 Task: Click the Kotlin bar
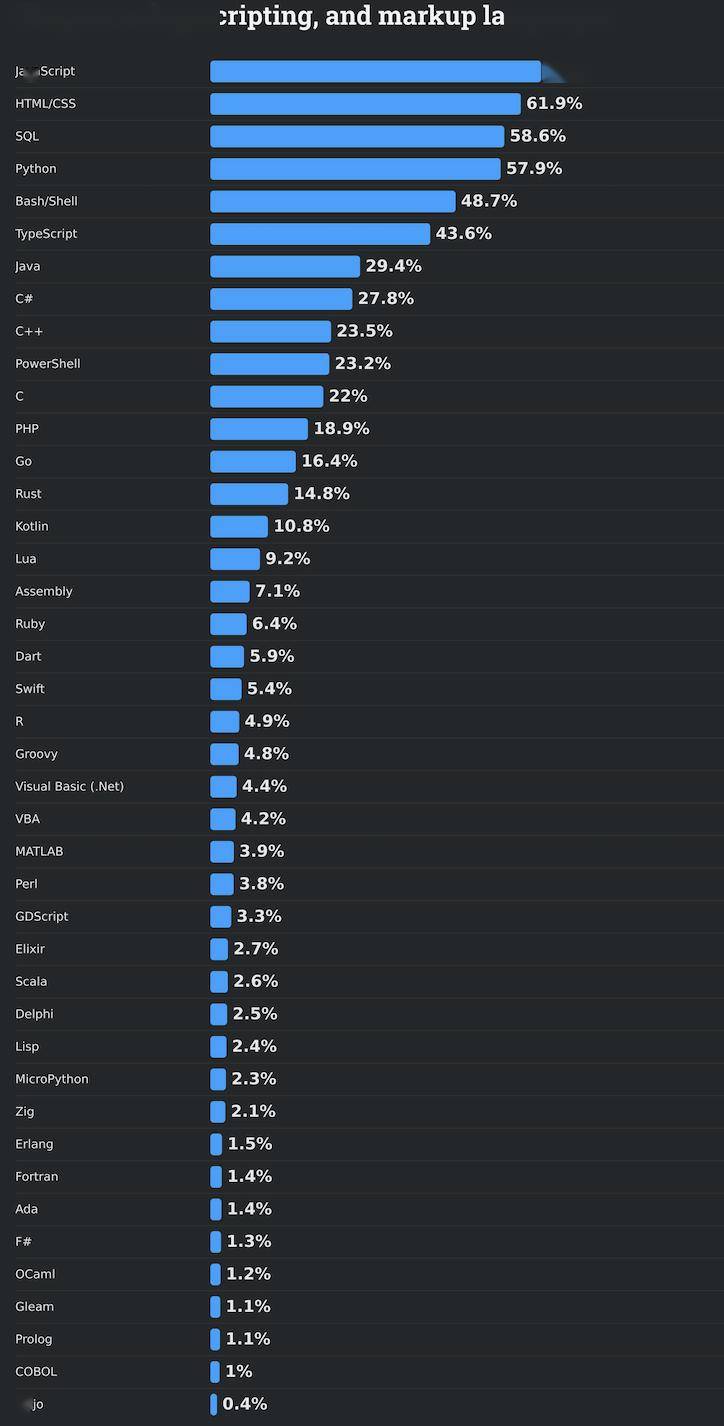pos(239,526)
